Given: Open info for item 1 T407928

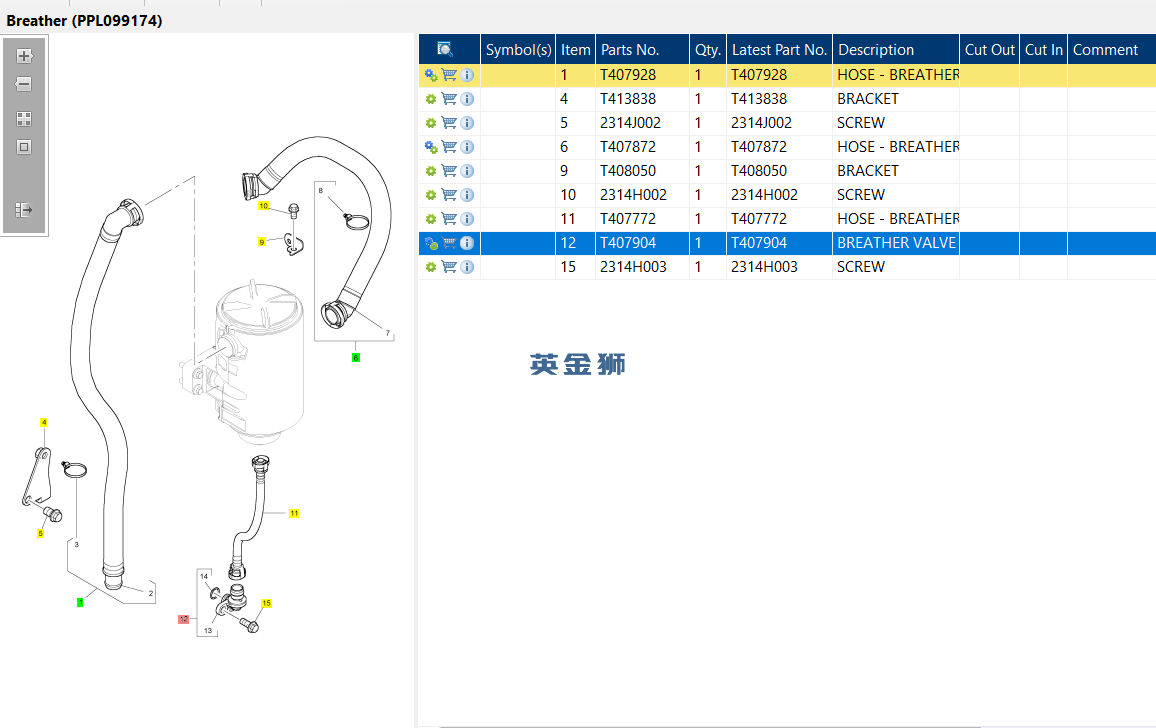Looking at the screenshot, I should pyautogui.click(x=467, y=74).
